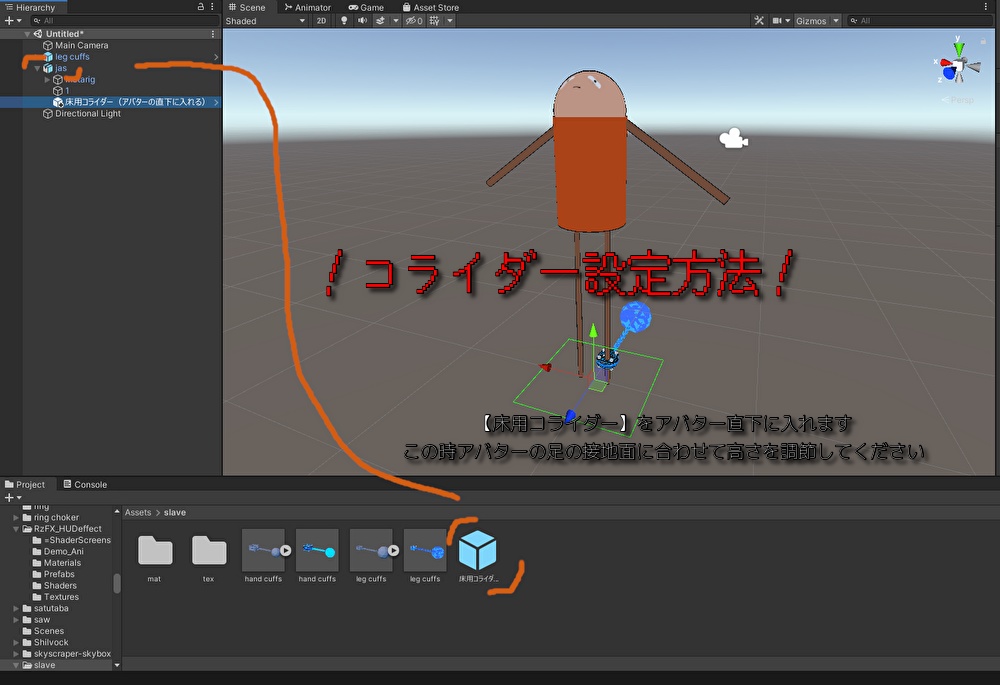The width and height of the screenshot is (1000, 685).
Task: Click Assets in the Project breadcrumb
Action: (137, 511)
